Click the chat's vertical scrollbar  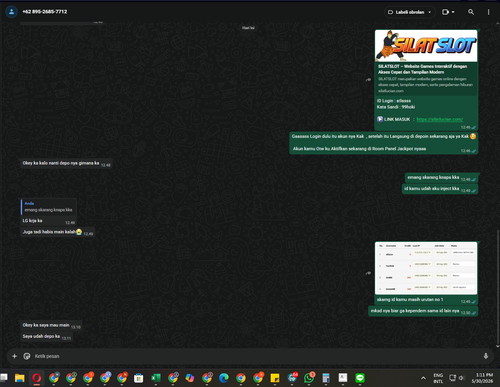(497, 287)
